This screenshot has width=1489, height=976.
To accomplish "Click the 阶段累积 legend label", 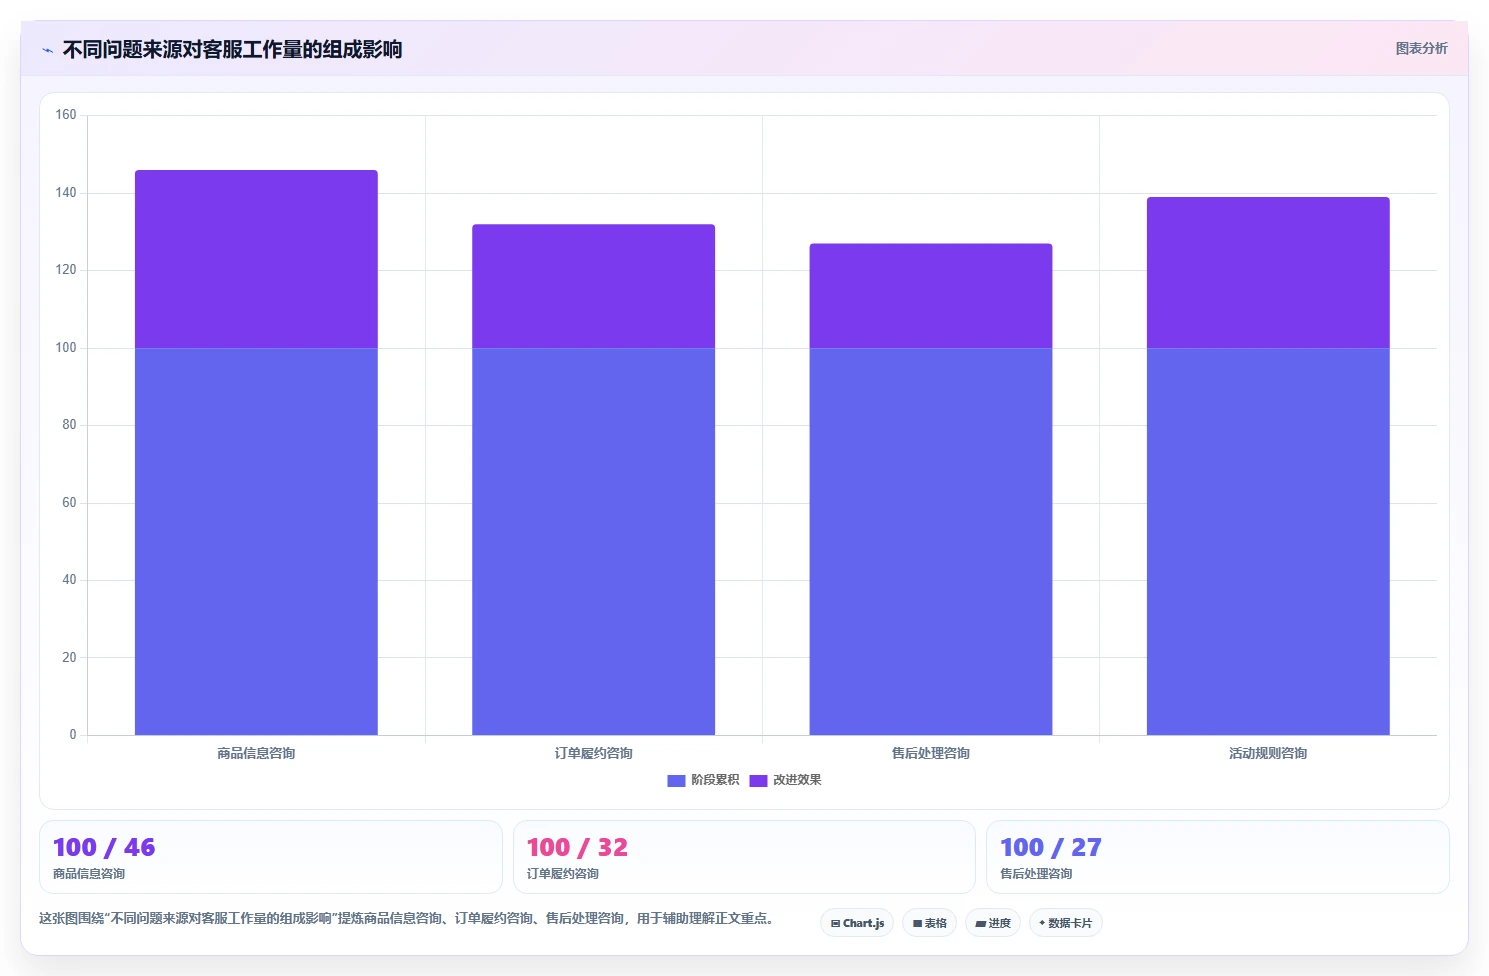I will pyautogui.click(x=715, y=780).
